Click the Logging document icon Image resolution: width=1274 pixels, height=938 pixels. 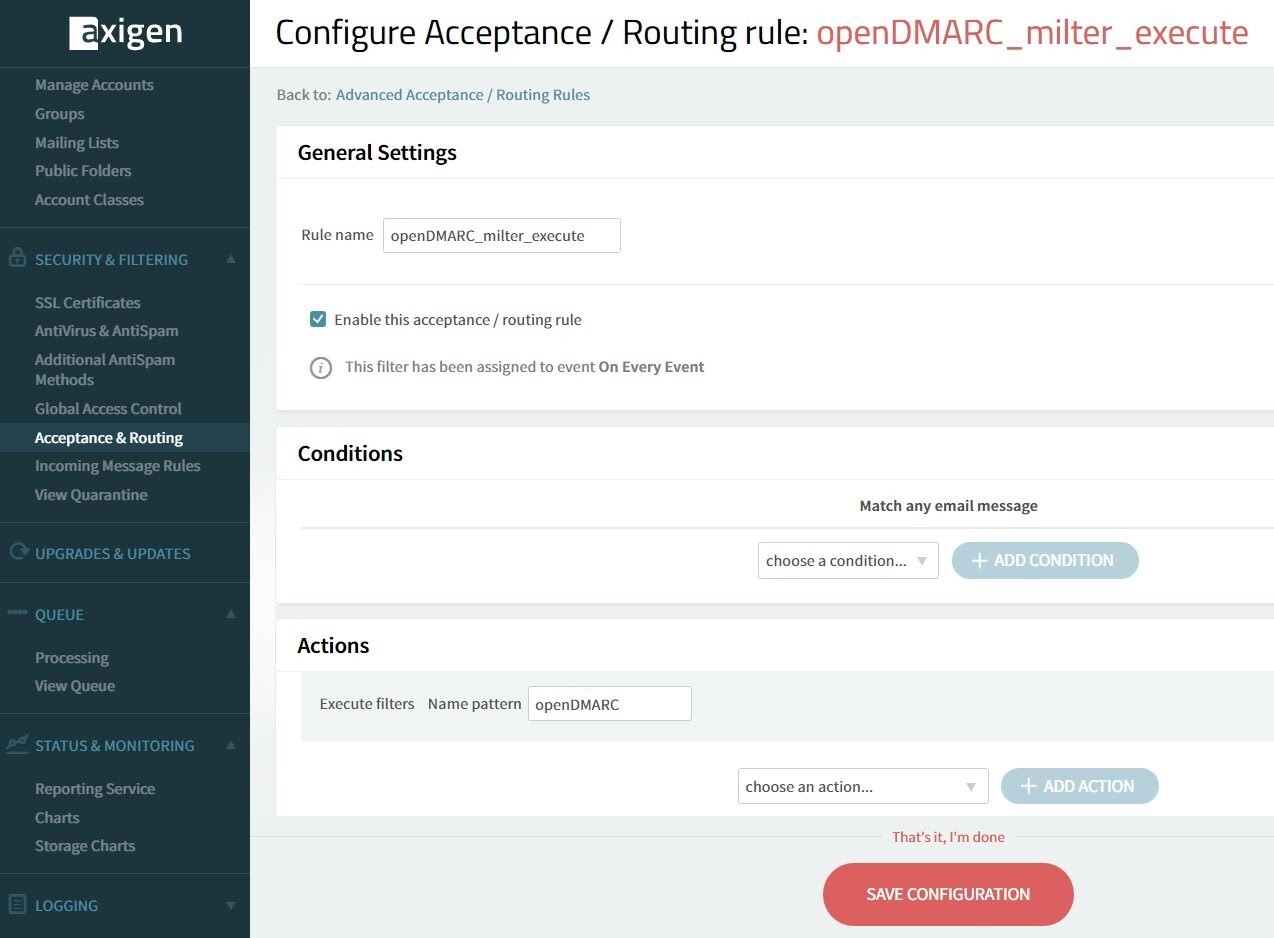click(x=17, y=905)
